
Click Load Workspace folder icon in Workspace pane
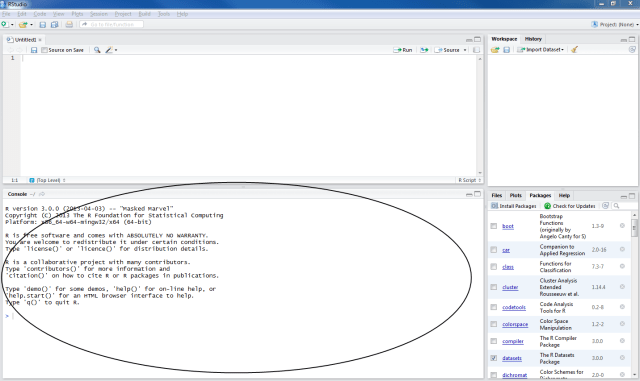pyautogui.click(x=495, y=49)
